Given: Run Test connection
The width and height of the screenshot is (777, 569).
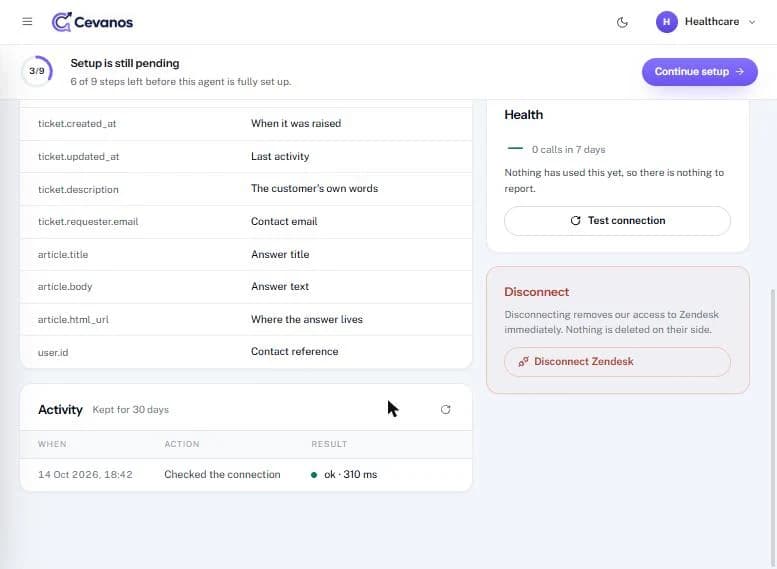Looking at the screenshot, I should click(617, 221).
